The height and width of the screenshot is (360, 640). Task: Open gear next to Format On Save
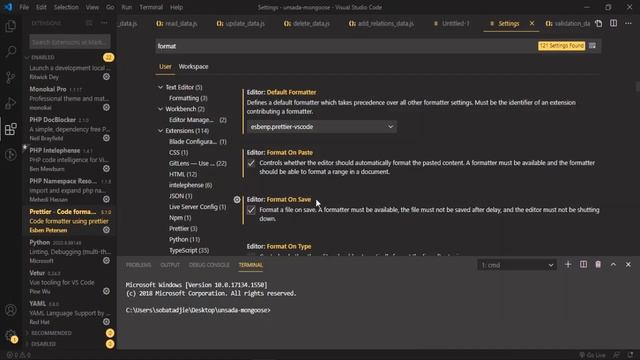pos(237,200)
